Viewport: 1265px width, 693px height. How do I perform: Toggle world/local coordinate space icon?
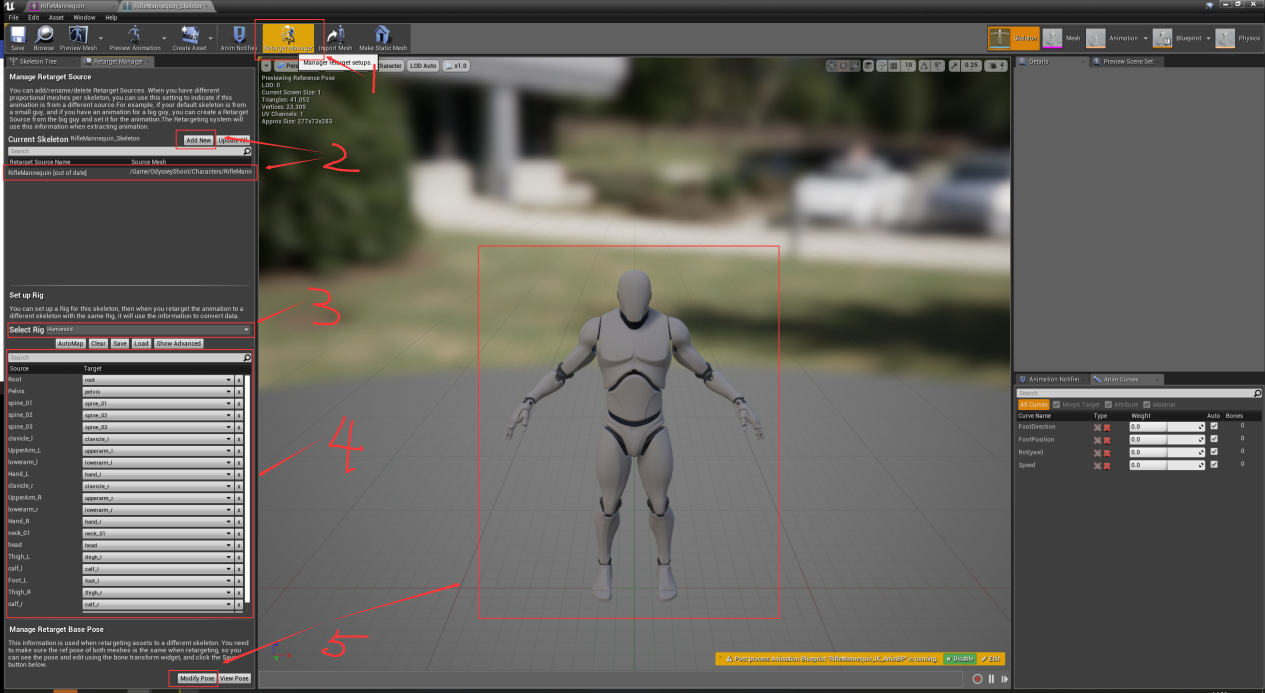869,65
